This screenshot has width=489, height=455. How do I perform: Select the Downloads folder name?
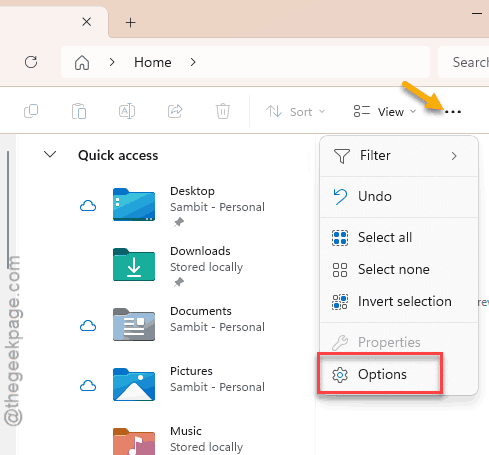pos(200,251)
